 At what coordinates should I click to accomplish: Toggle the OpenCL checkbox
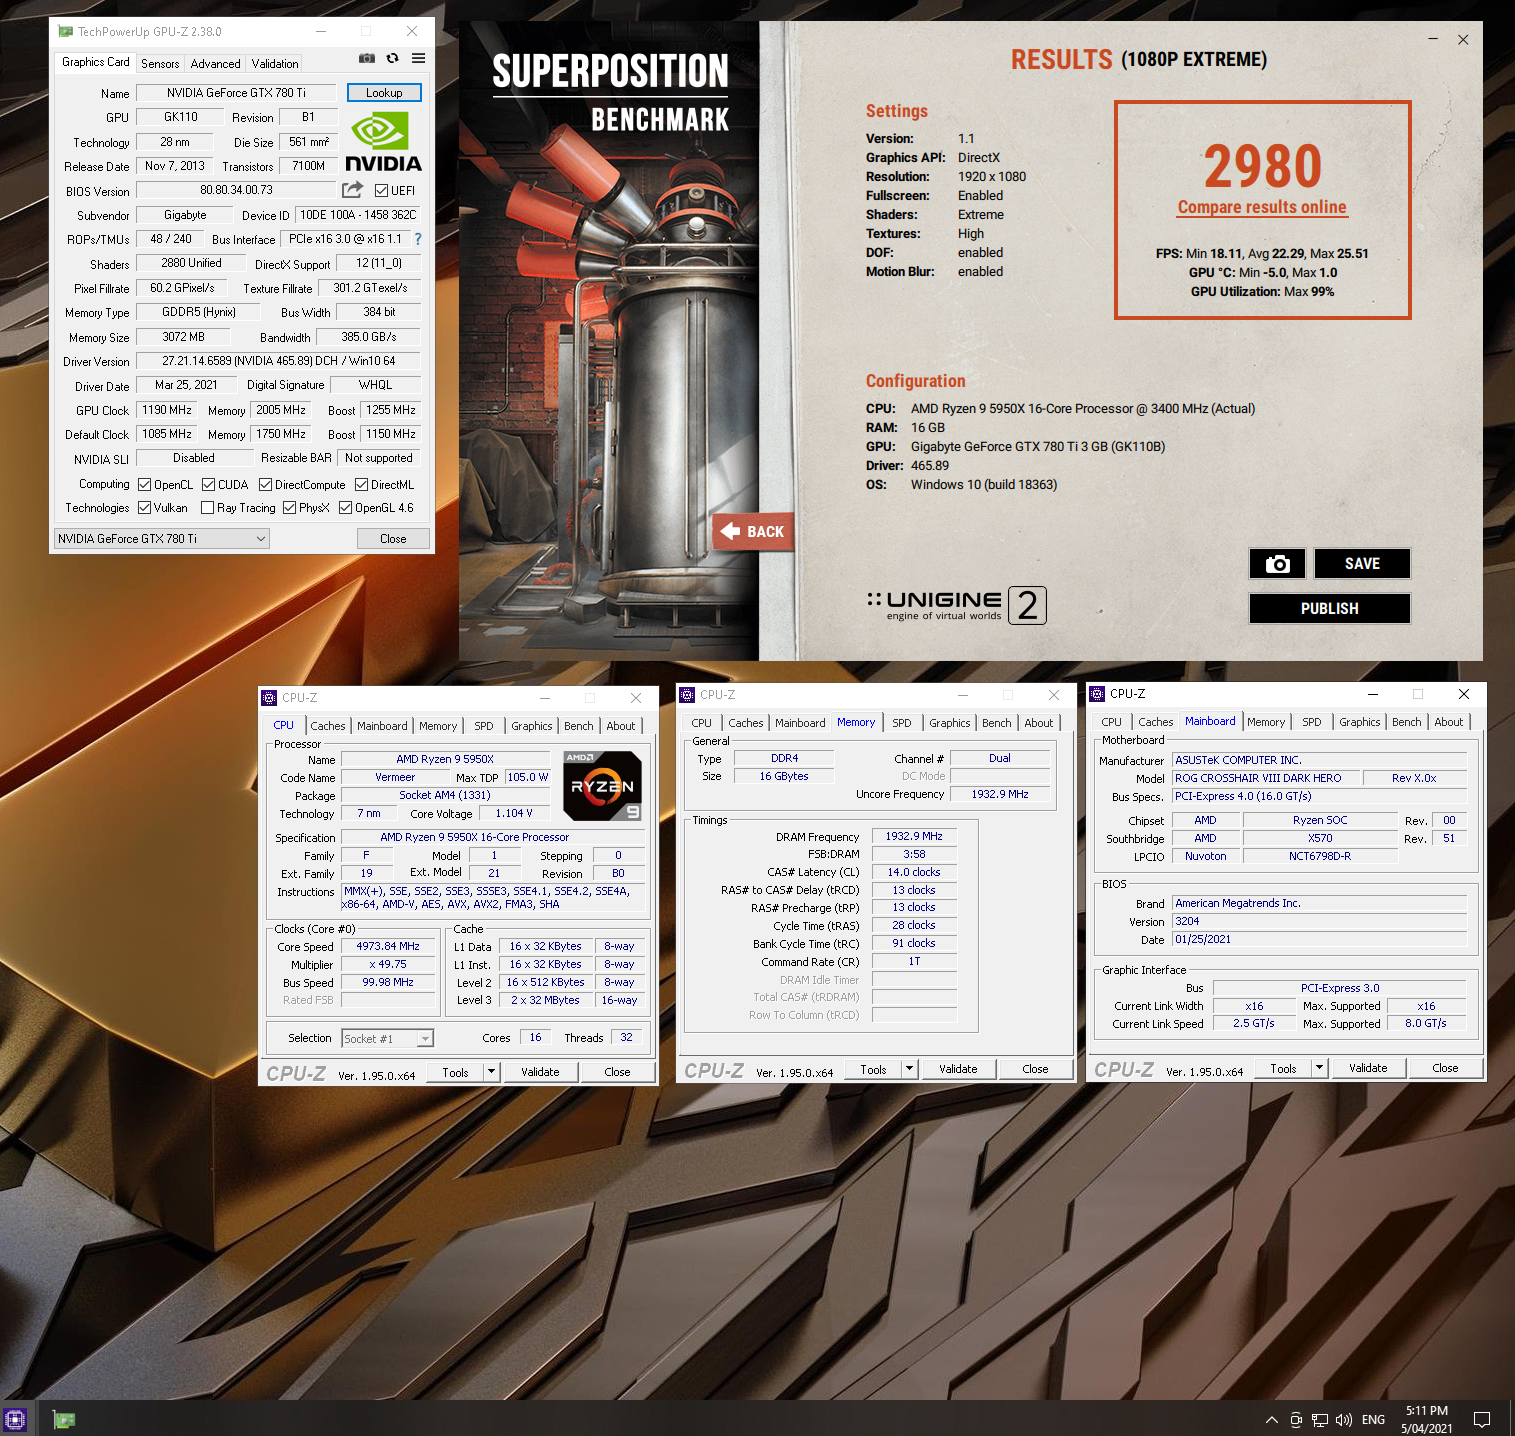coord(144,485)
